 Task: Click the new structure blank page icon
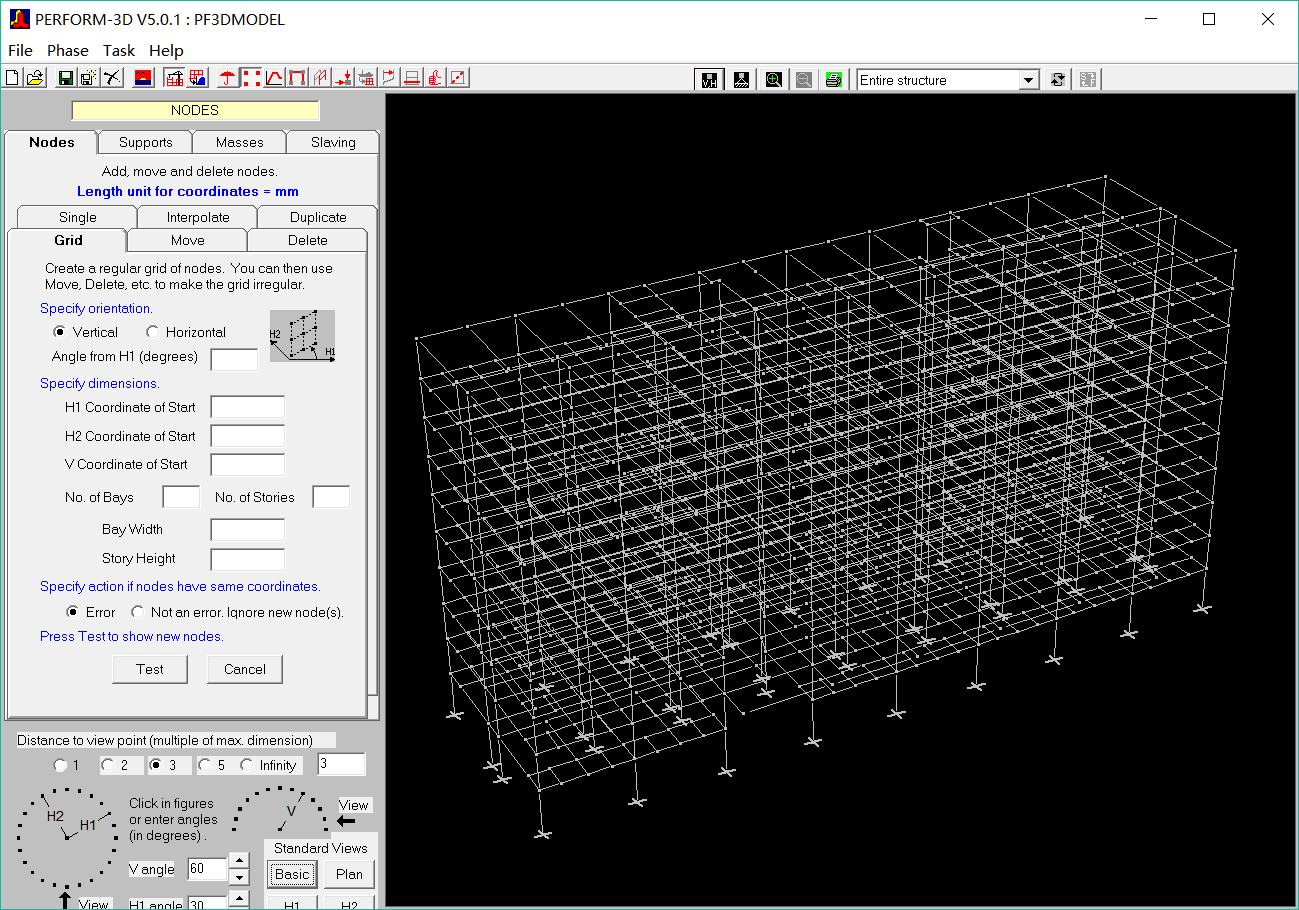(13, 78)
